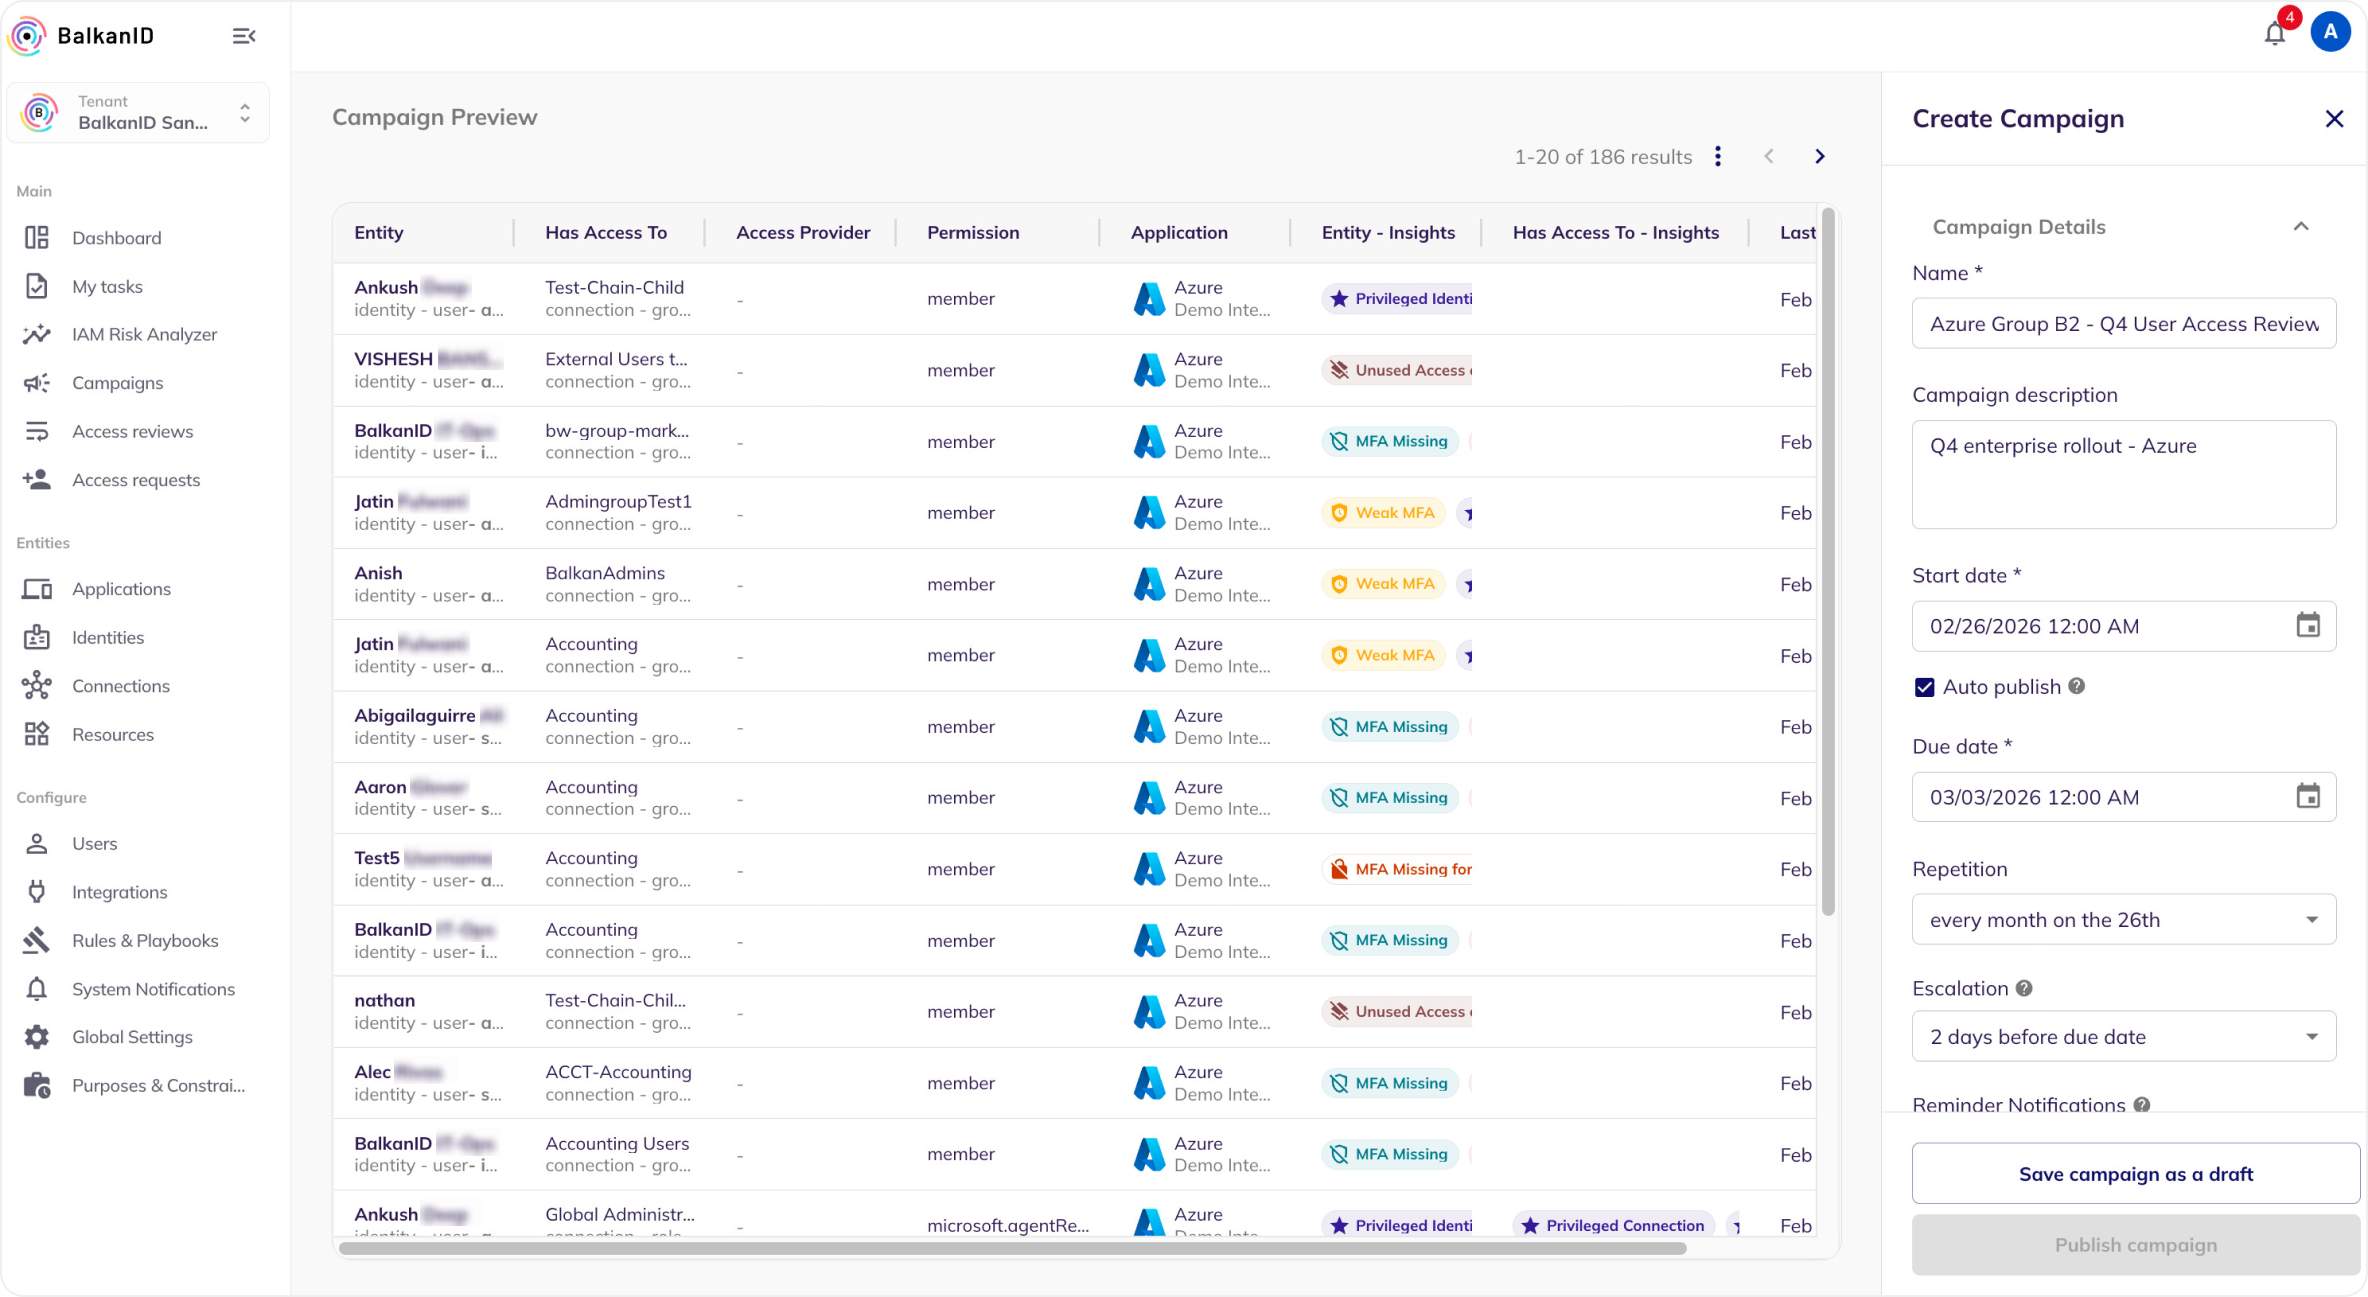
Task: Open the Repetition dropdown
Action: point(2123,919)
